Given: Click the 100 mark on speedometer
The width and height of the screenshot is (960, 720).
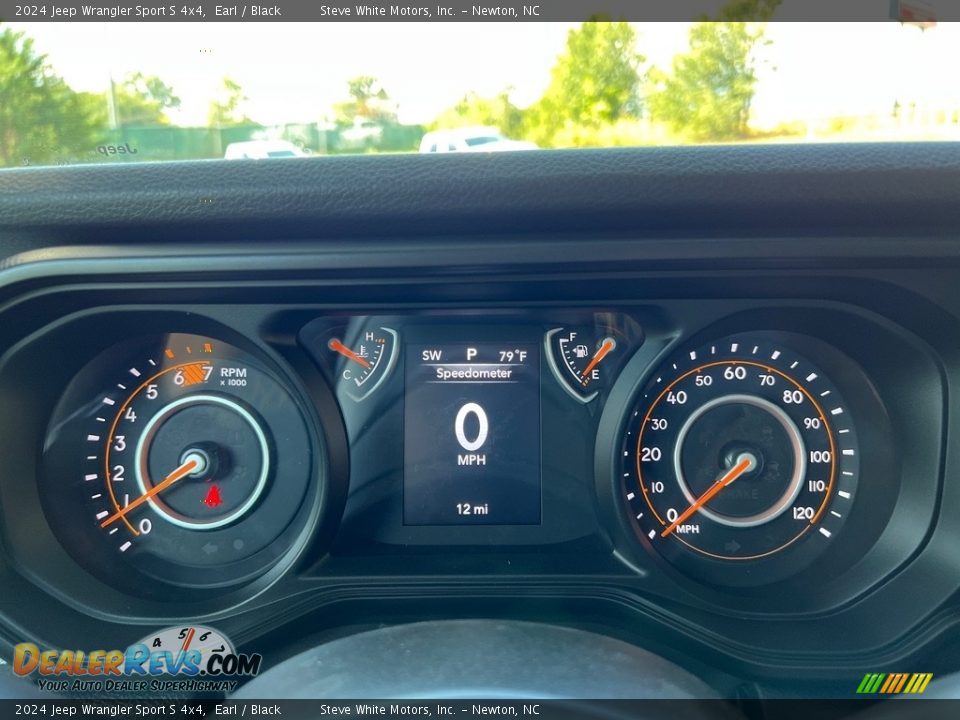Looking at the screenshot, I should [x=820, y=457].
